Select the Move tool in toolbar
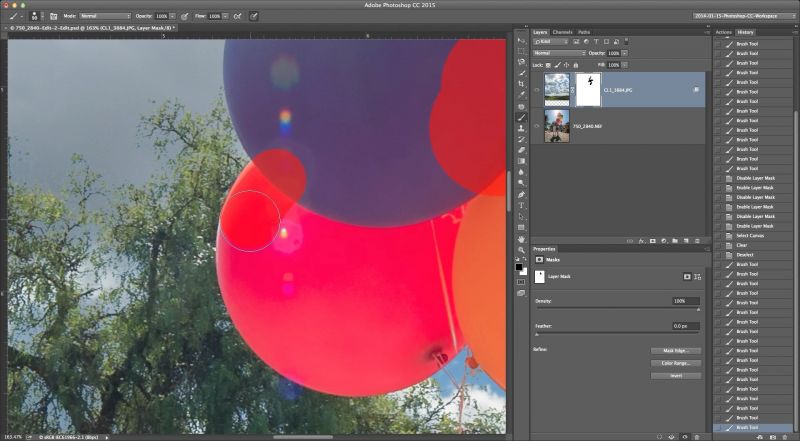This screenshot has height=441, width=800. click(x=521, y=40)
